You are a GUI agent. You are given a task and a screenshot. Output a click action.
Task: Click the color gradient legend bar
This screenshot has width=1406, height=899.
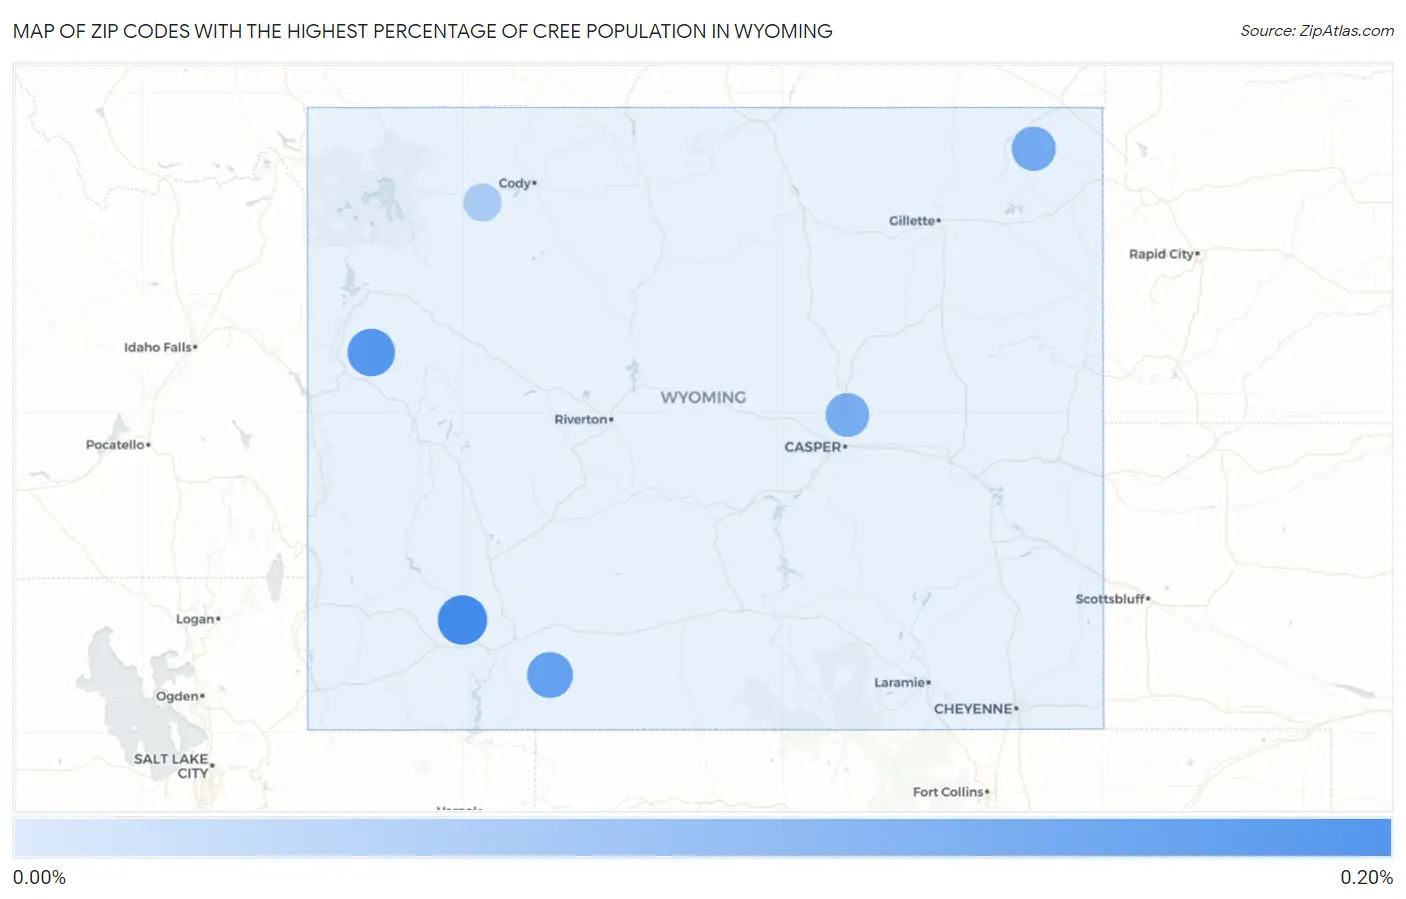pos(702,838)
